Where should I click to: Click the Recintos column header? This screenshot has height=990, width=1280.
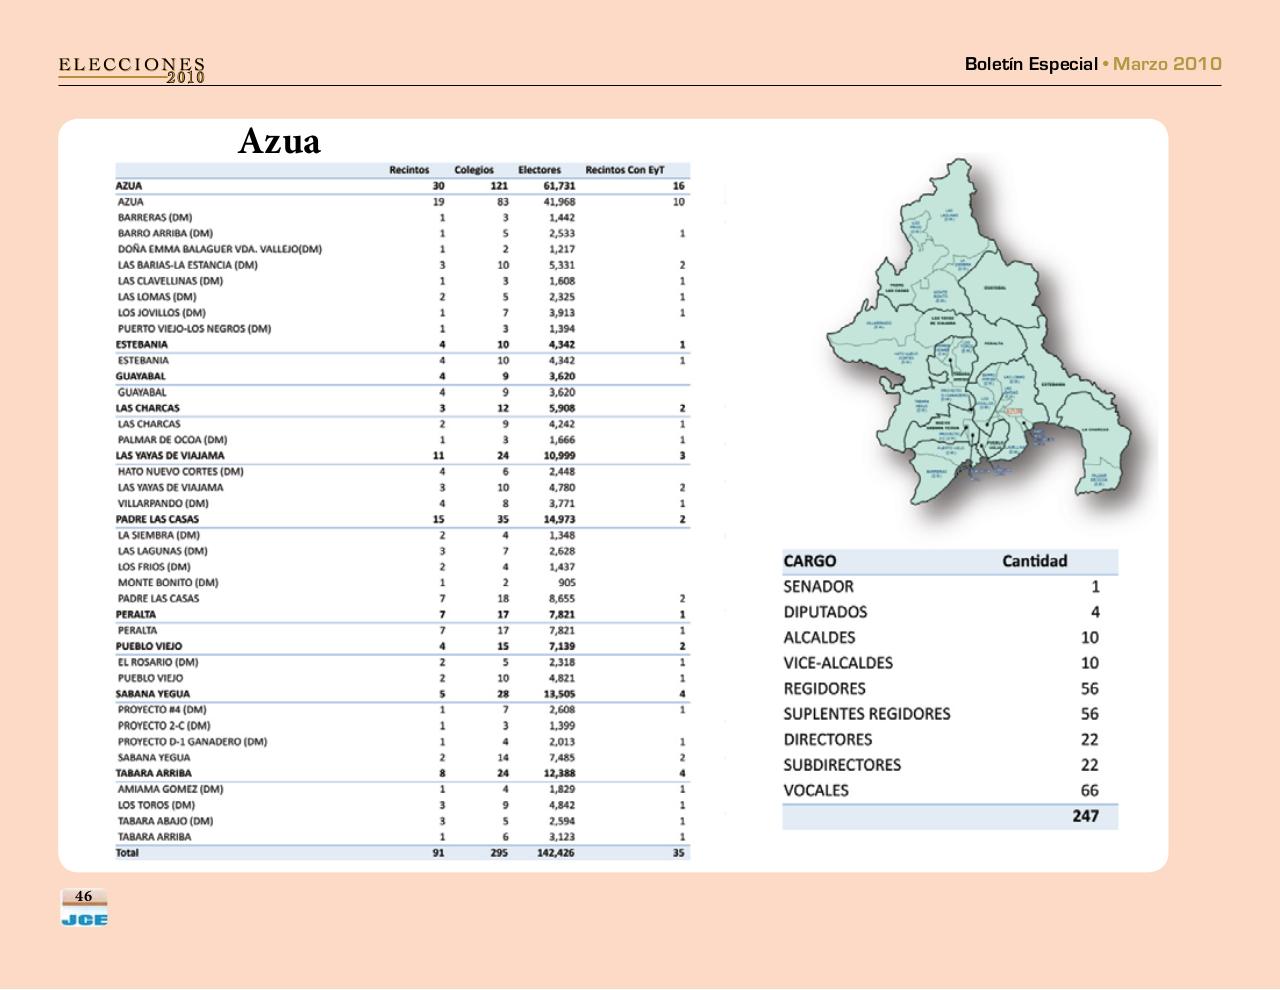click(409, 170)
